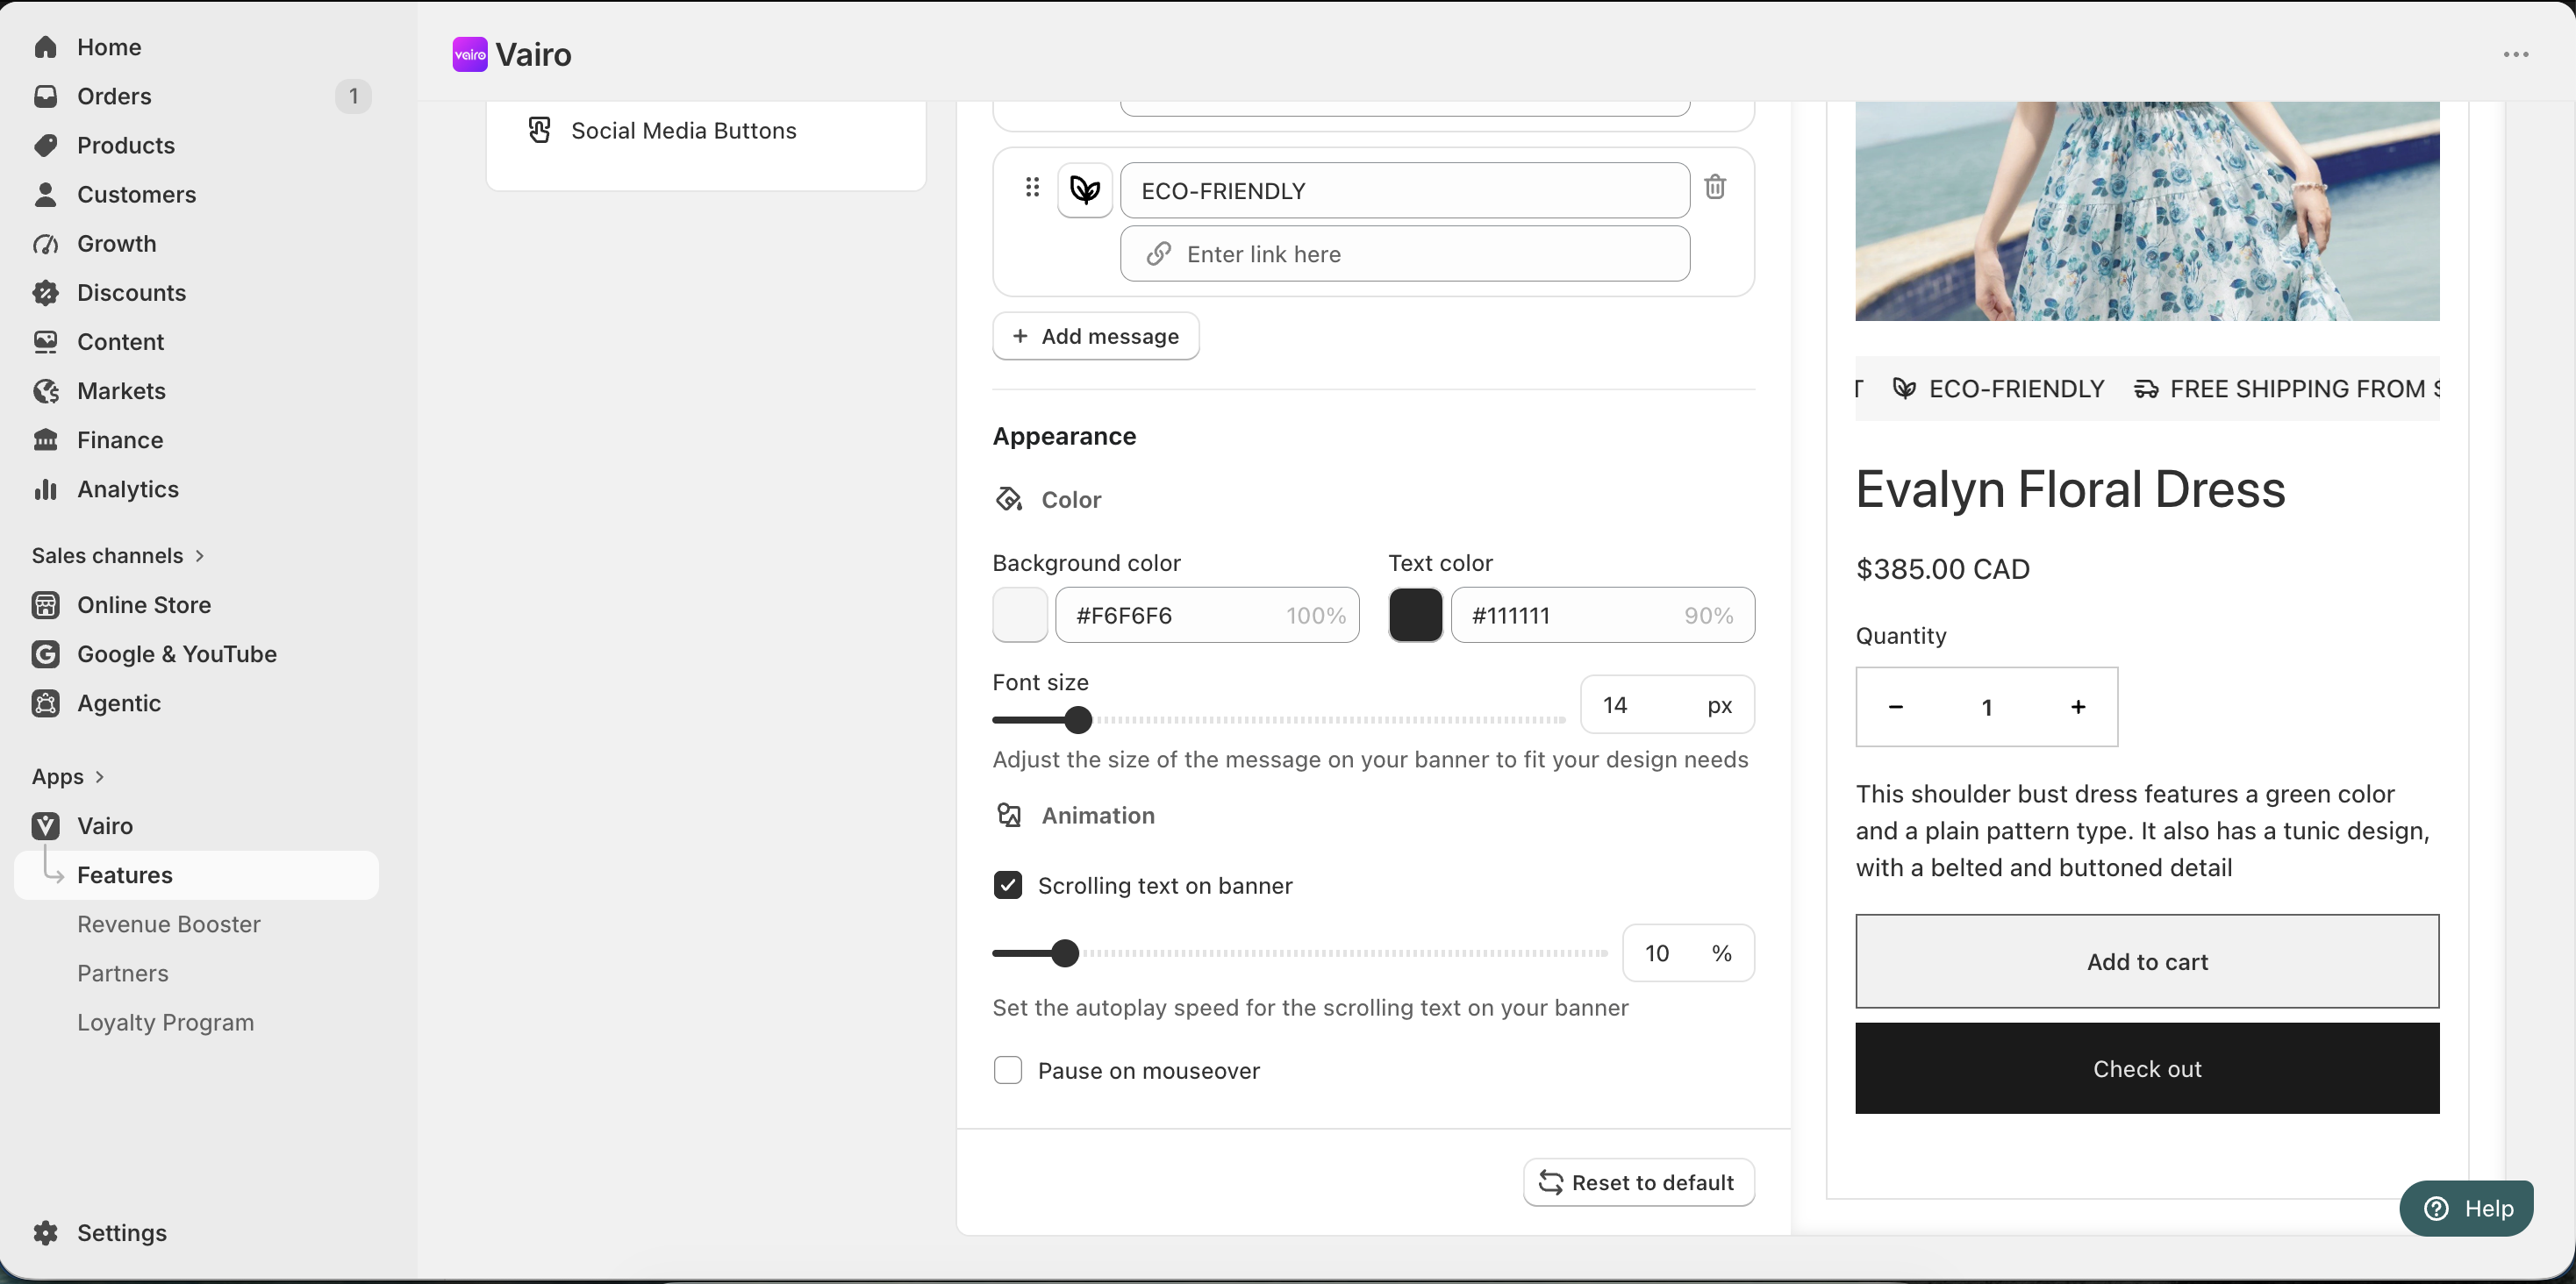Decrease product quantity with minus button
The width and height of the screenshot is (2576, 1284).
[x=1895, y=707]
